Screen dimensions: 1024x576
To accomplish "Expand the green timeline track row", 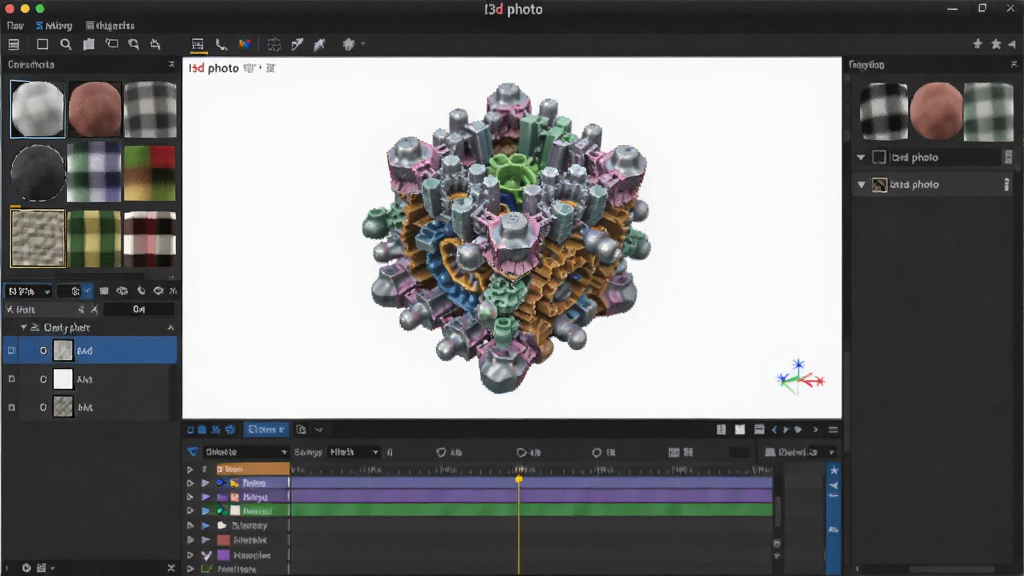I will click(190, 511).
